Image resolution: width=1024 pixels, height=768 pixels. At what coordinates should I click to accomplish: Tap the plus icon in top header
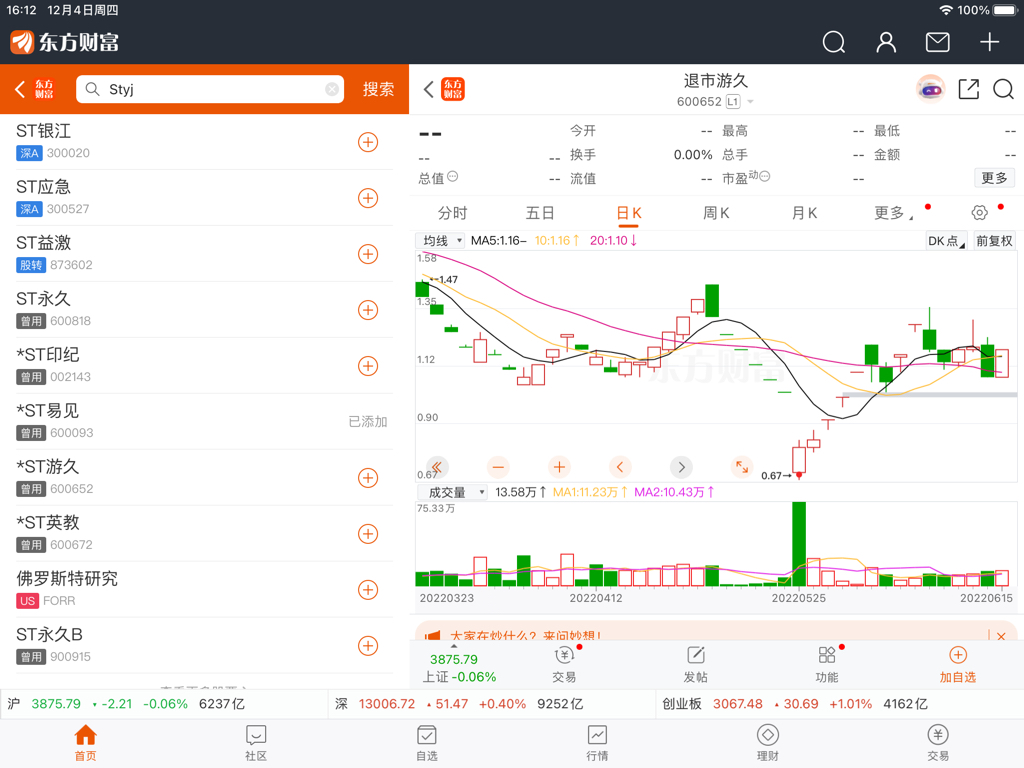click(989, 42)
